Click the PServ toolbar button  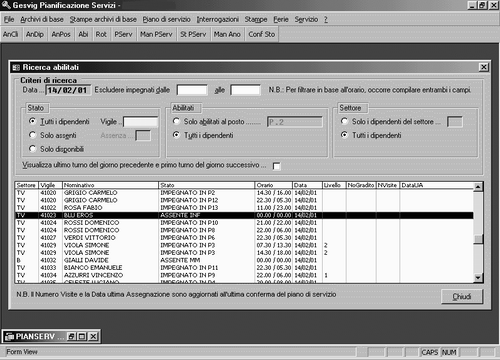(x=123, y=34)
